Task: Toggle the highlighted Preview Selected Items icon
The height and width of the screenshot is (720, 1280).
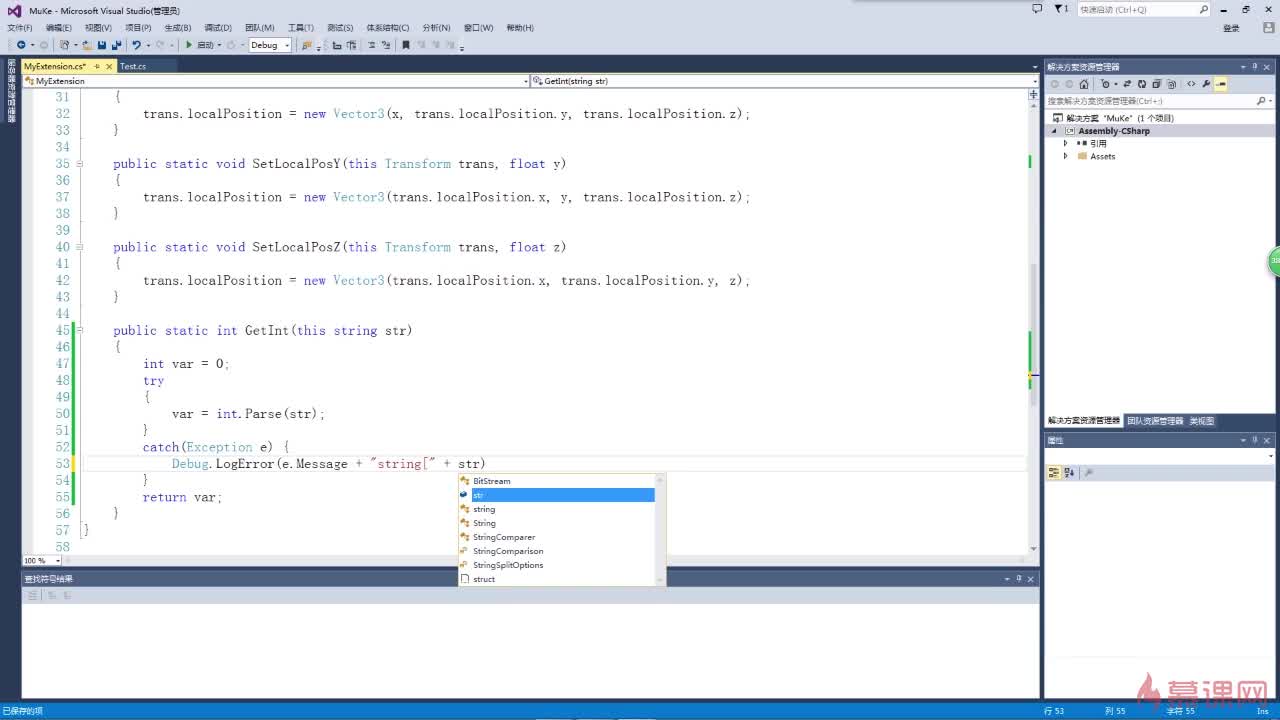Action: point(1221,84)
